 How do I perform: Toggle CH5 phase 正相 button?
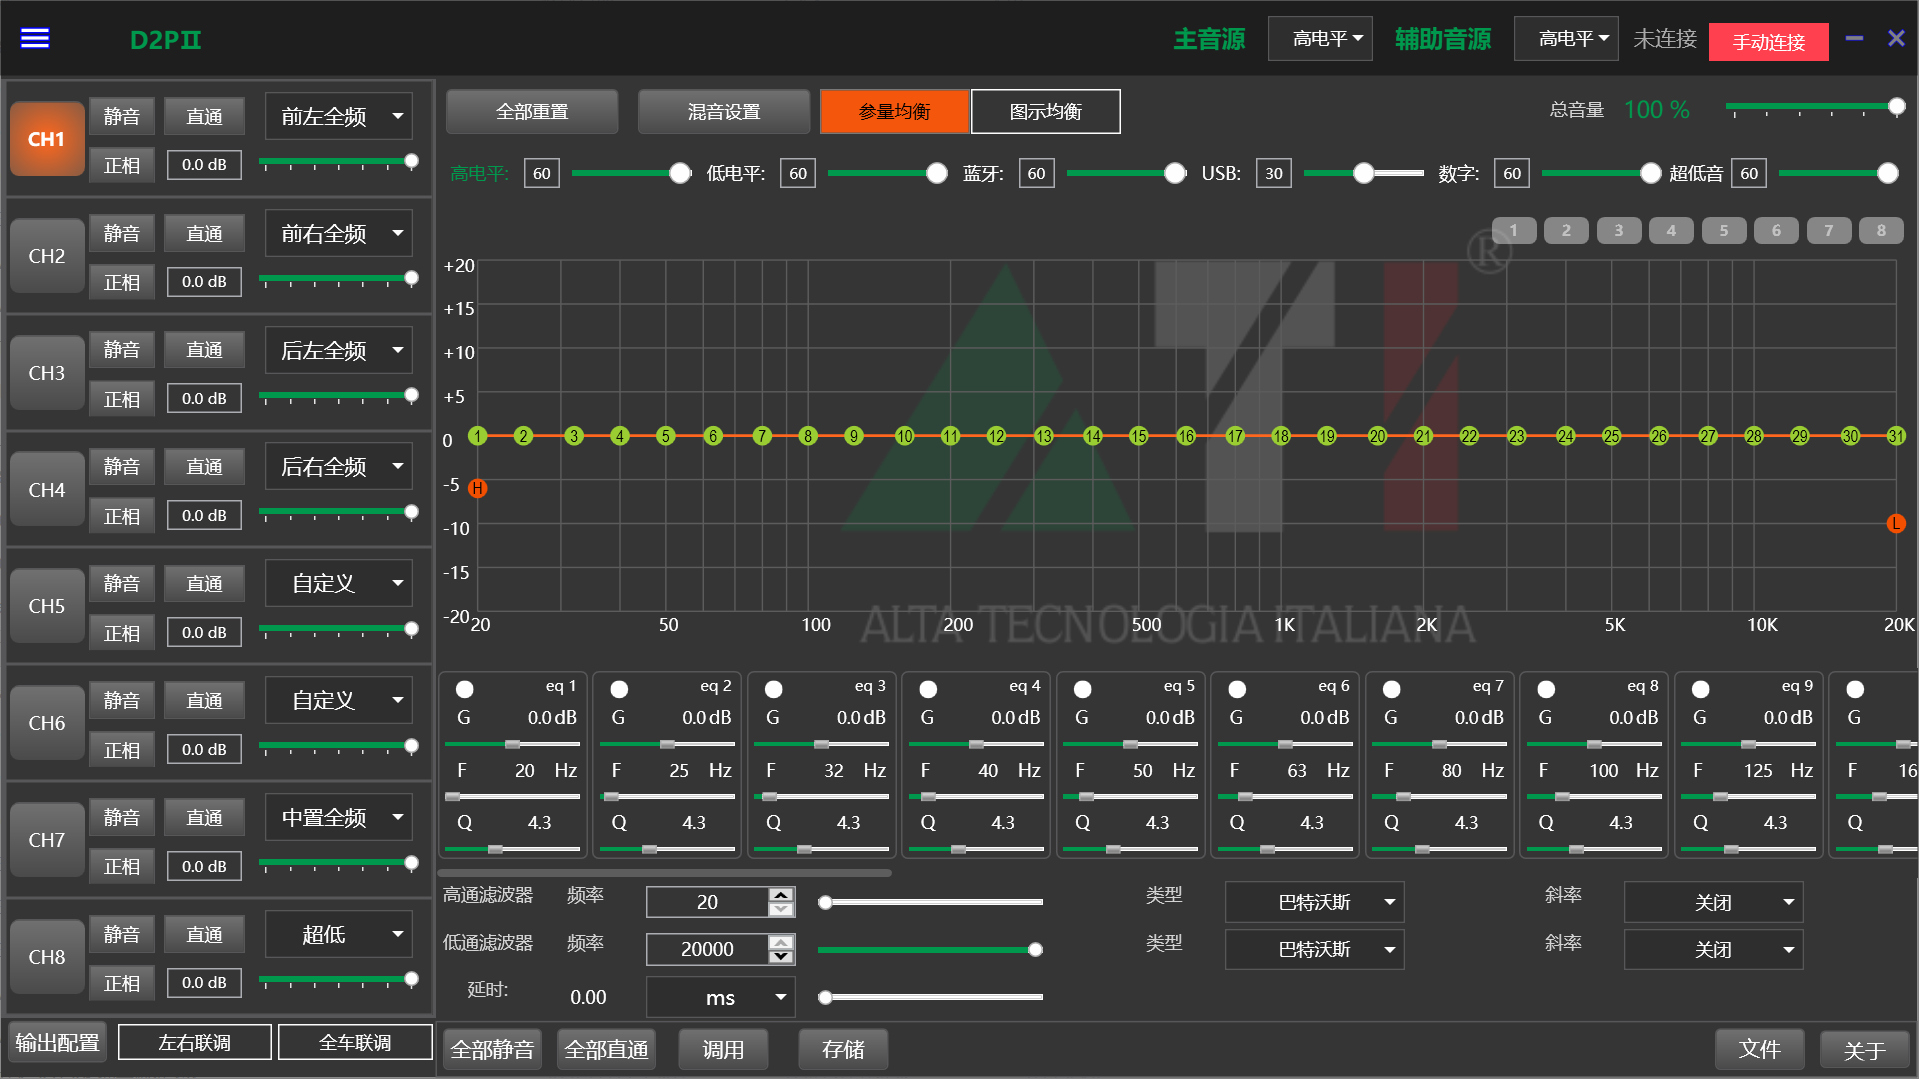point(122,633)
